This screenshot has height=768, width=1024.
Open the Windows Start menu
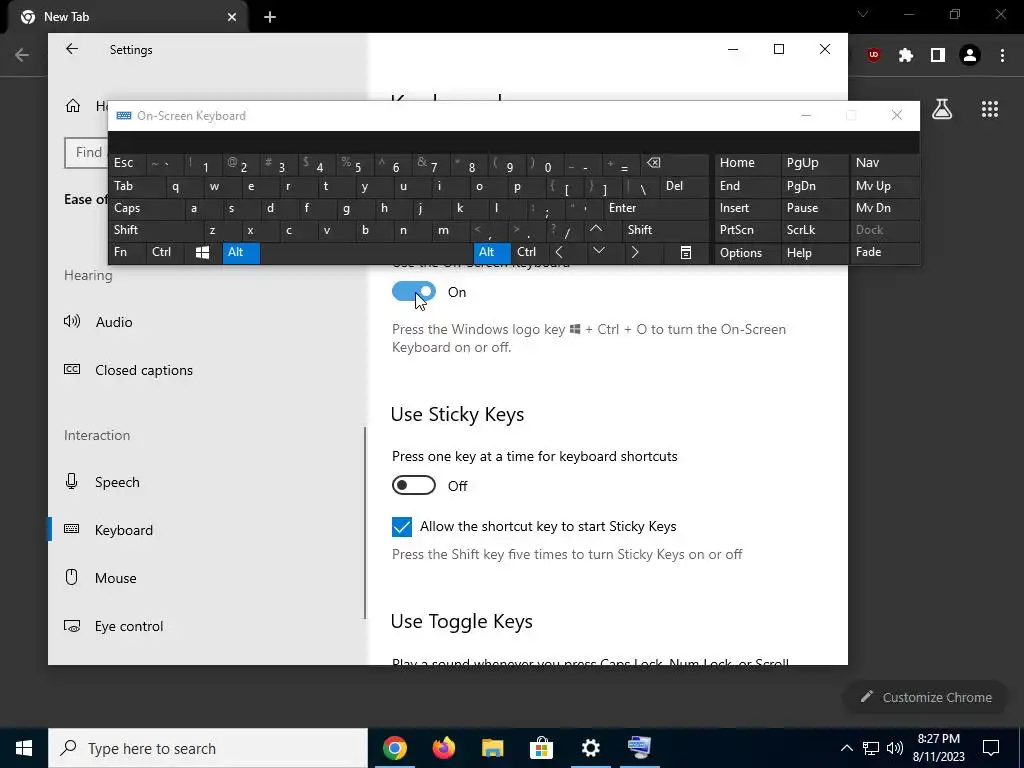coord(24,748)
